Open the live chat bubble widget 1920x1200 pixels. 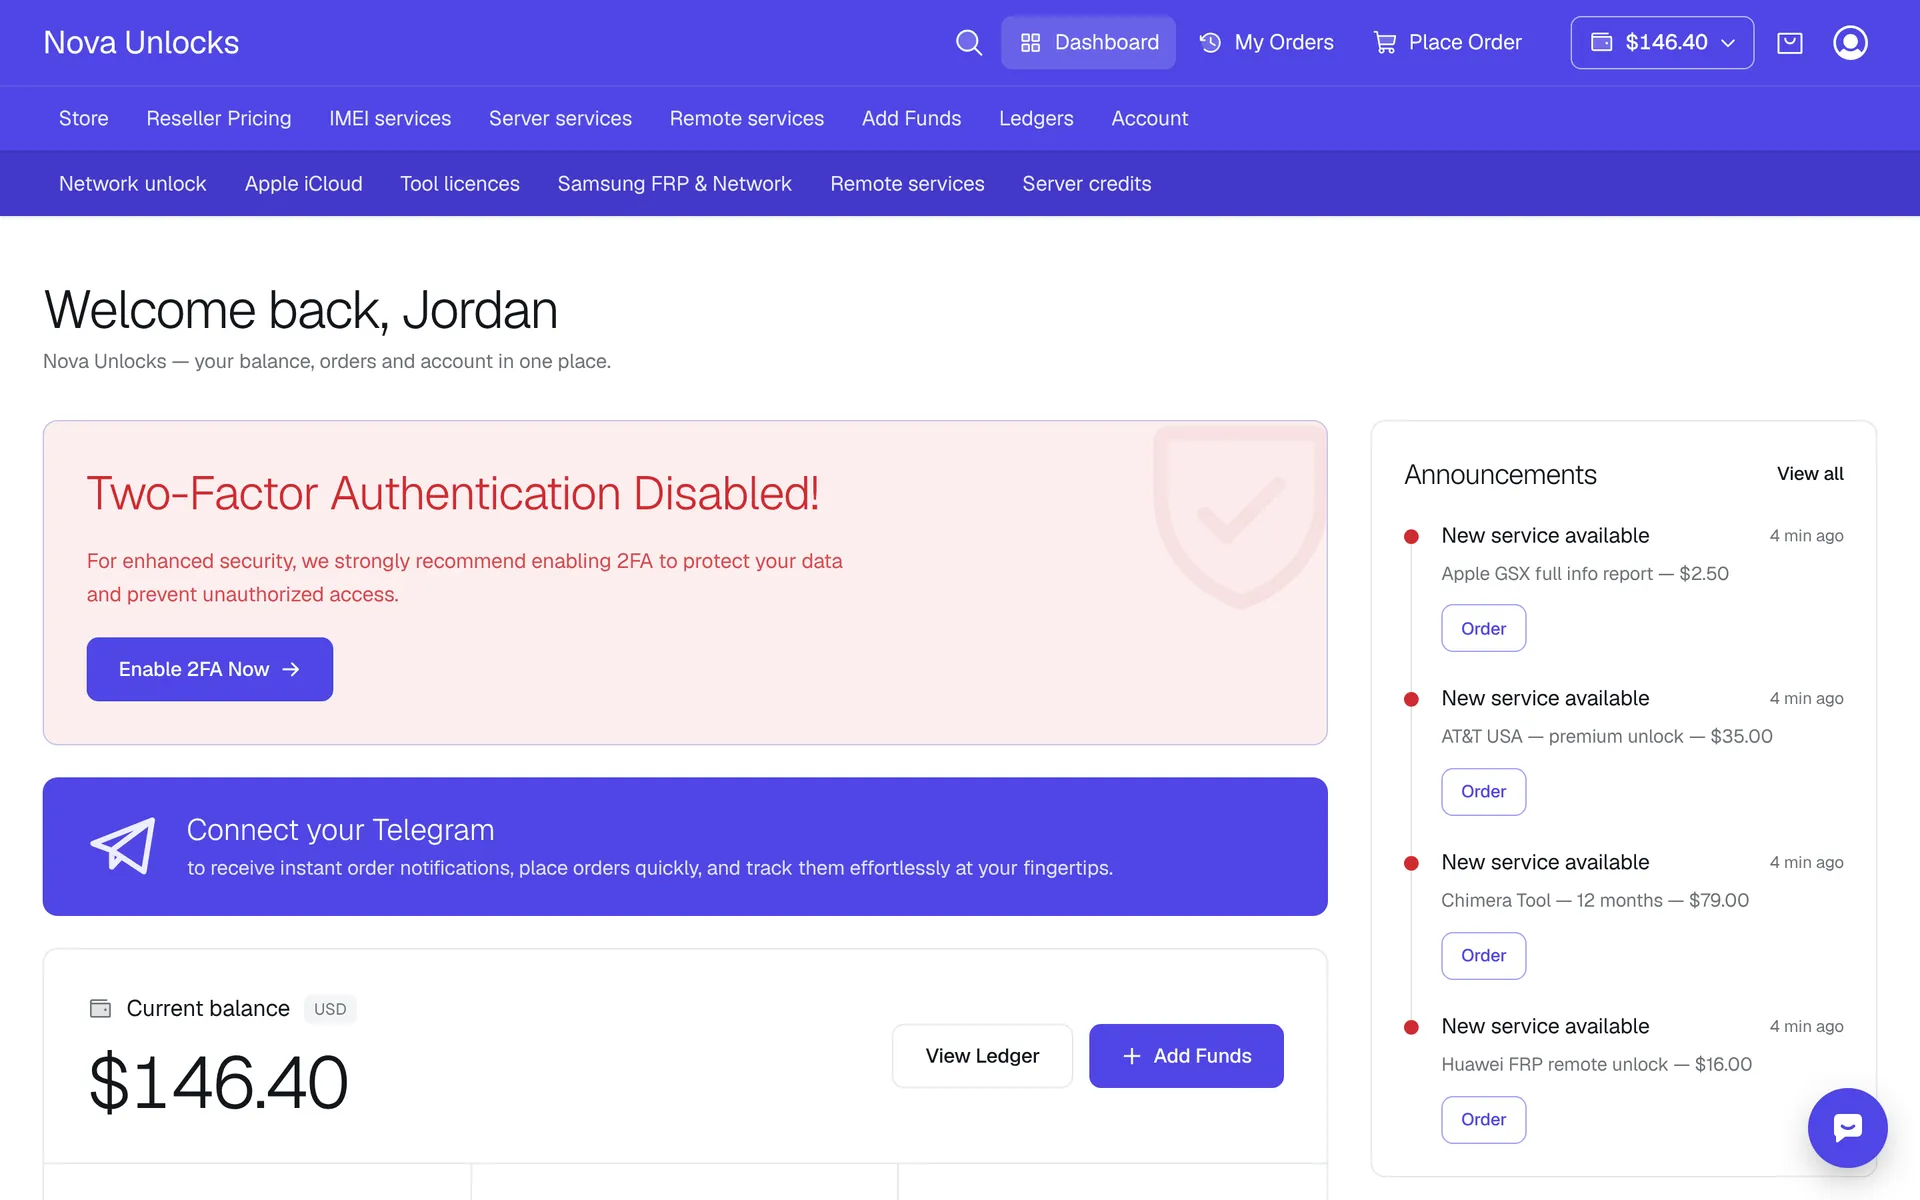(1847, 1127)
